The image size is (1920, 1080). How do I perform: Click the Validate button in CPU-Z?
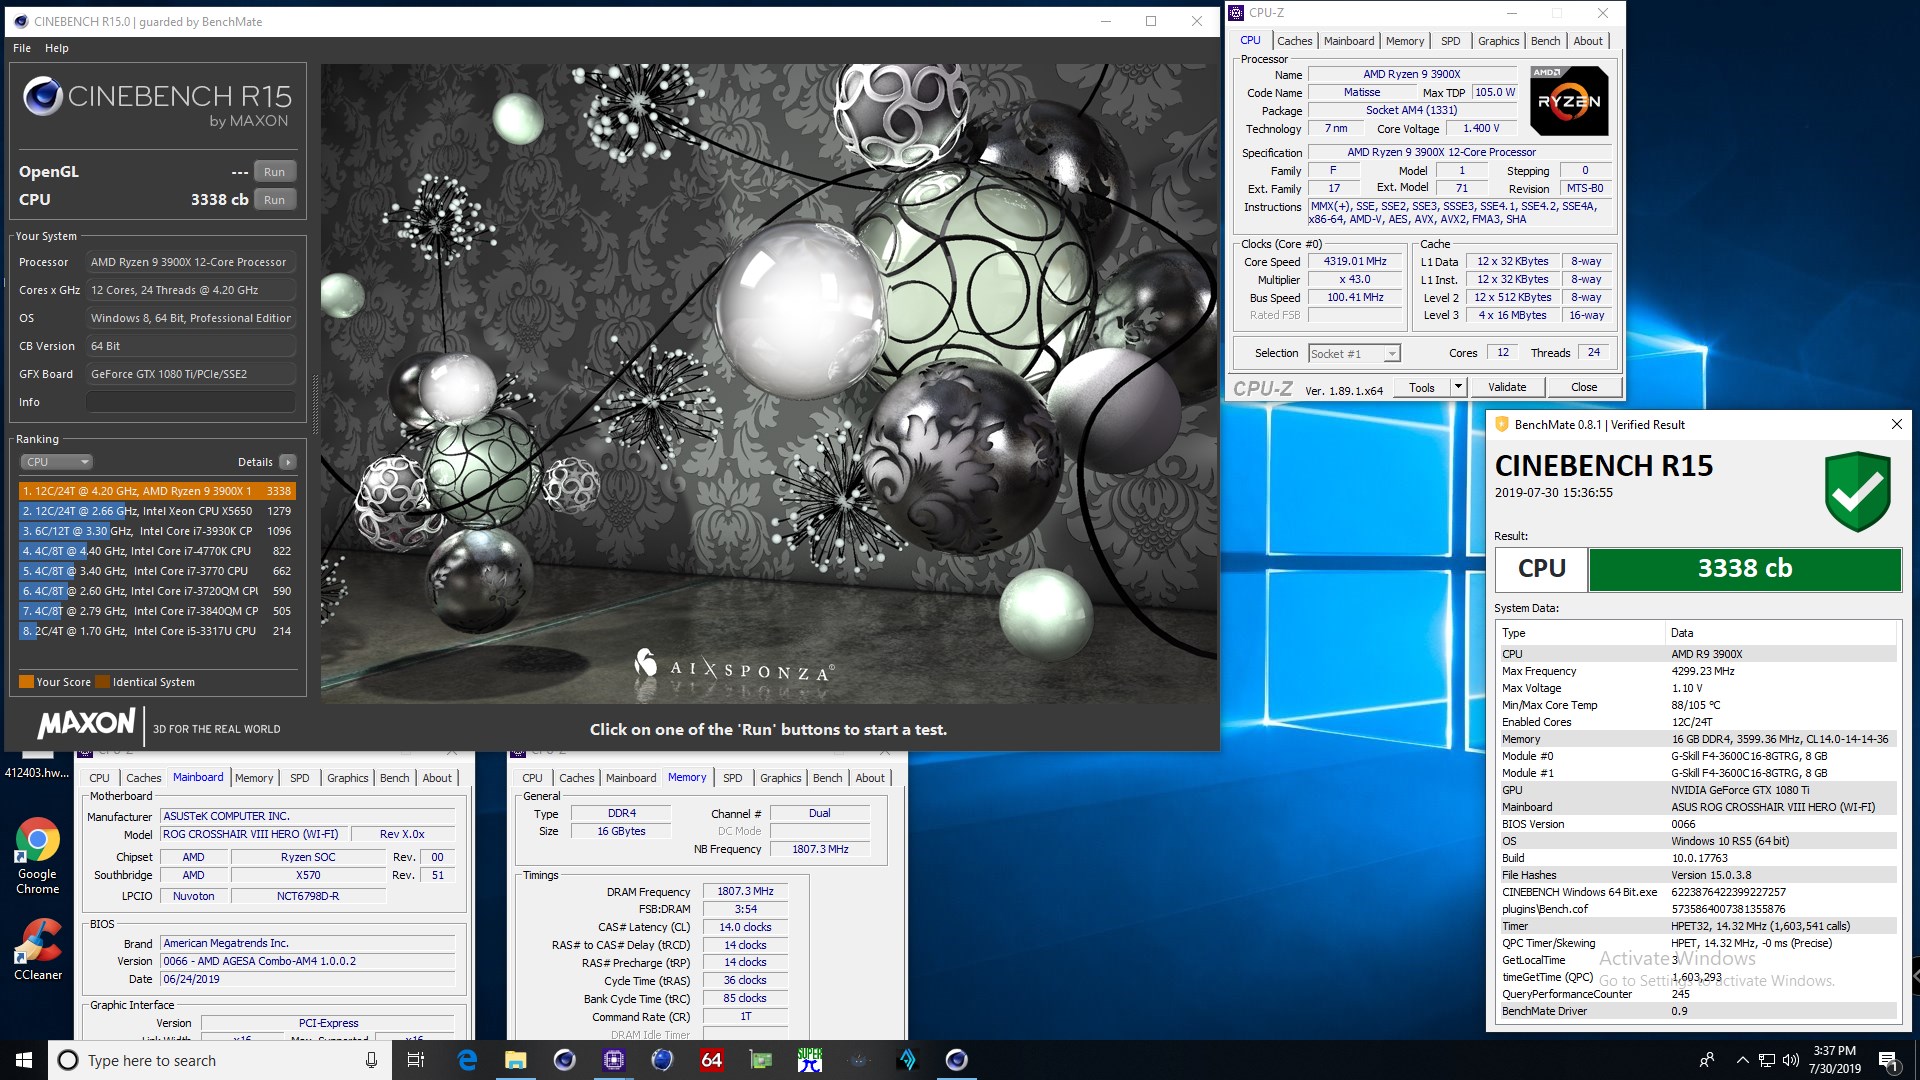coord(1506,388)
